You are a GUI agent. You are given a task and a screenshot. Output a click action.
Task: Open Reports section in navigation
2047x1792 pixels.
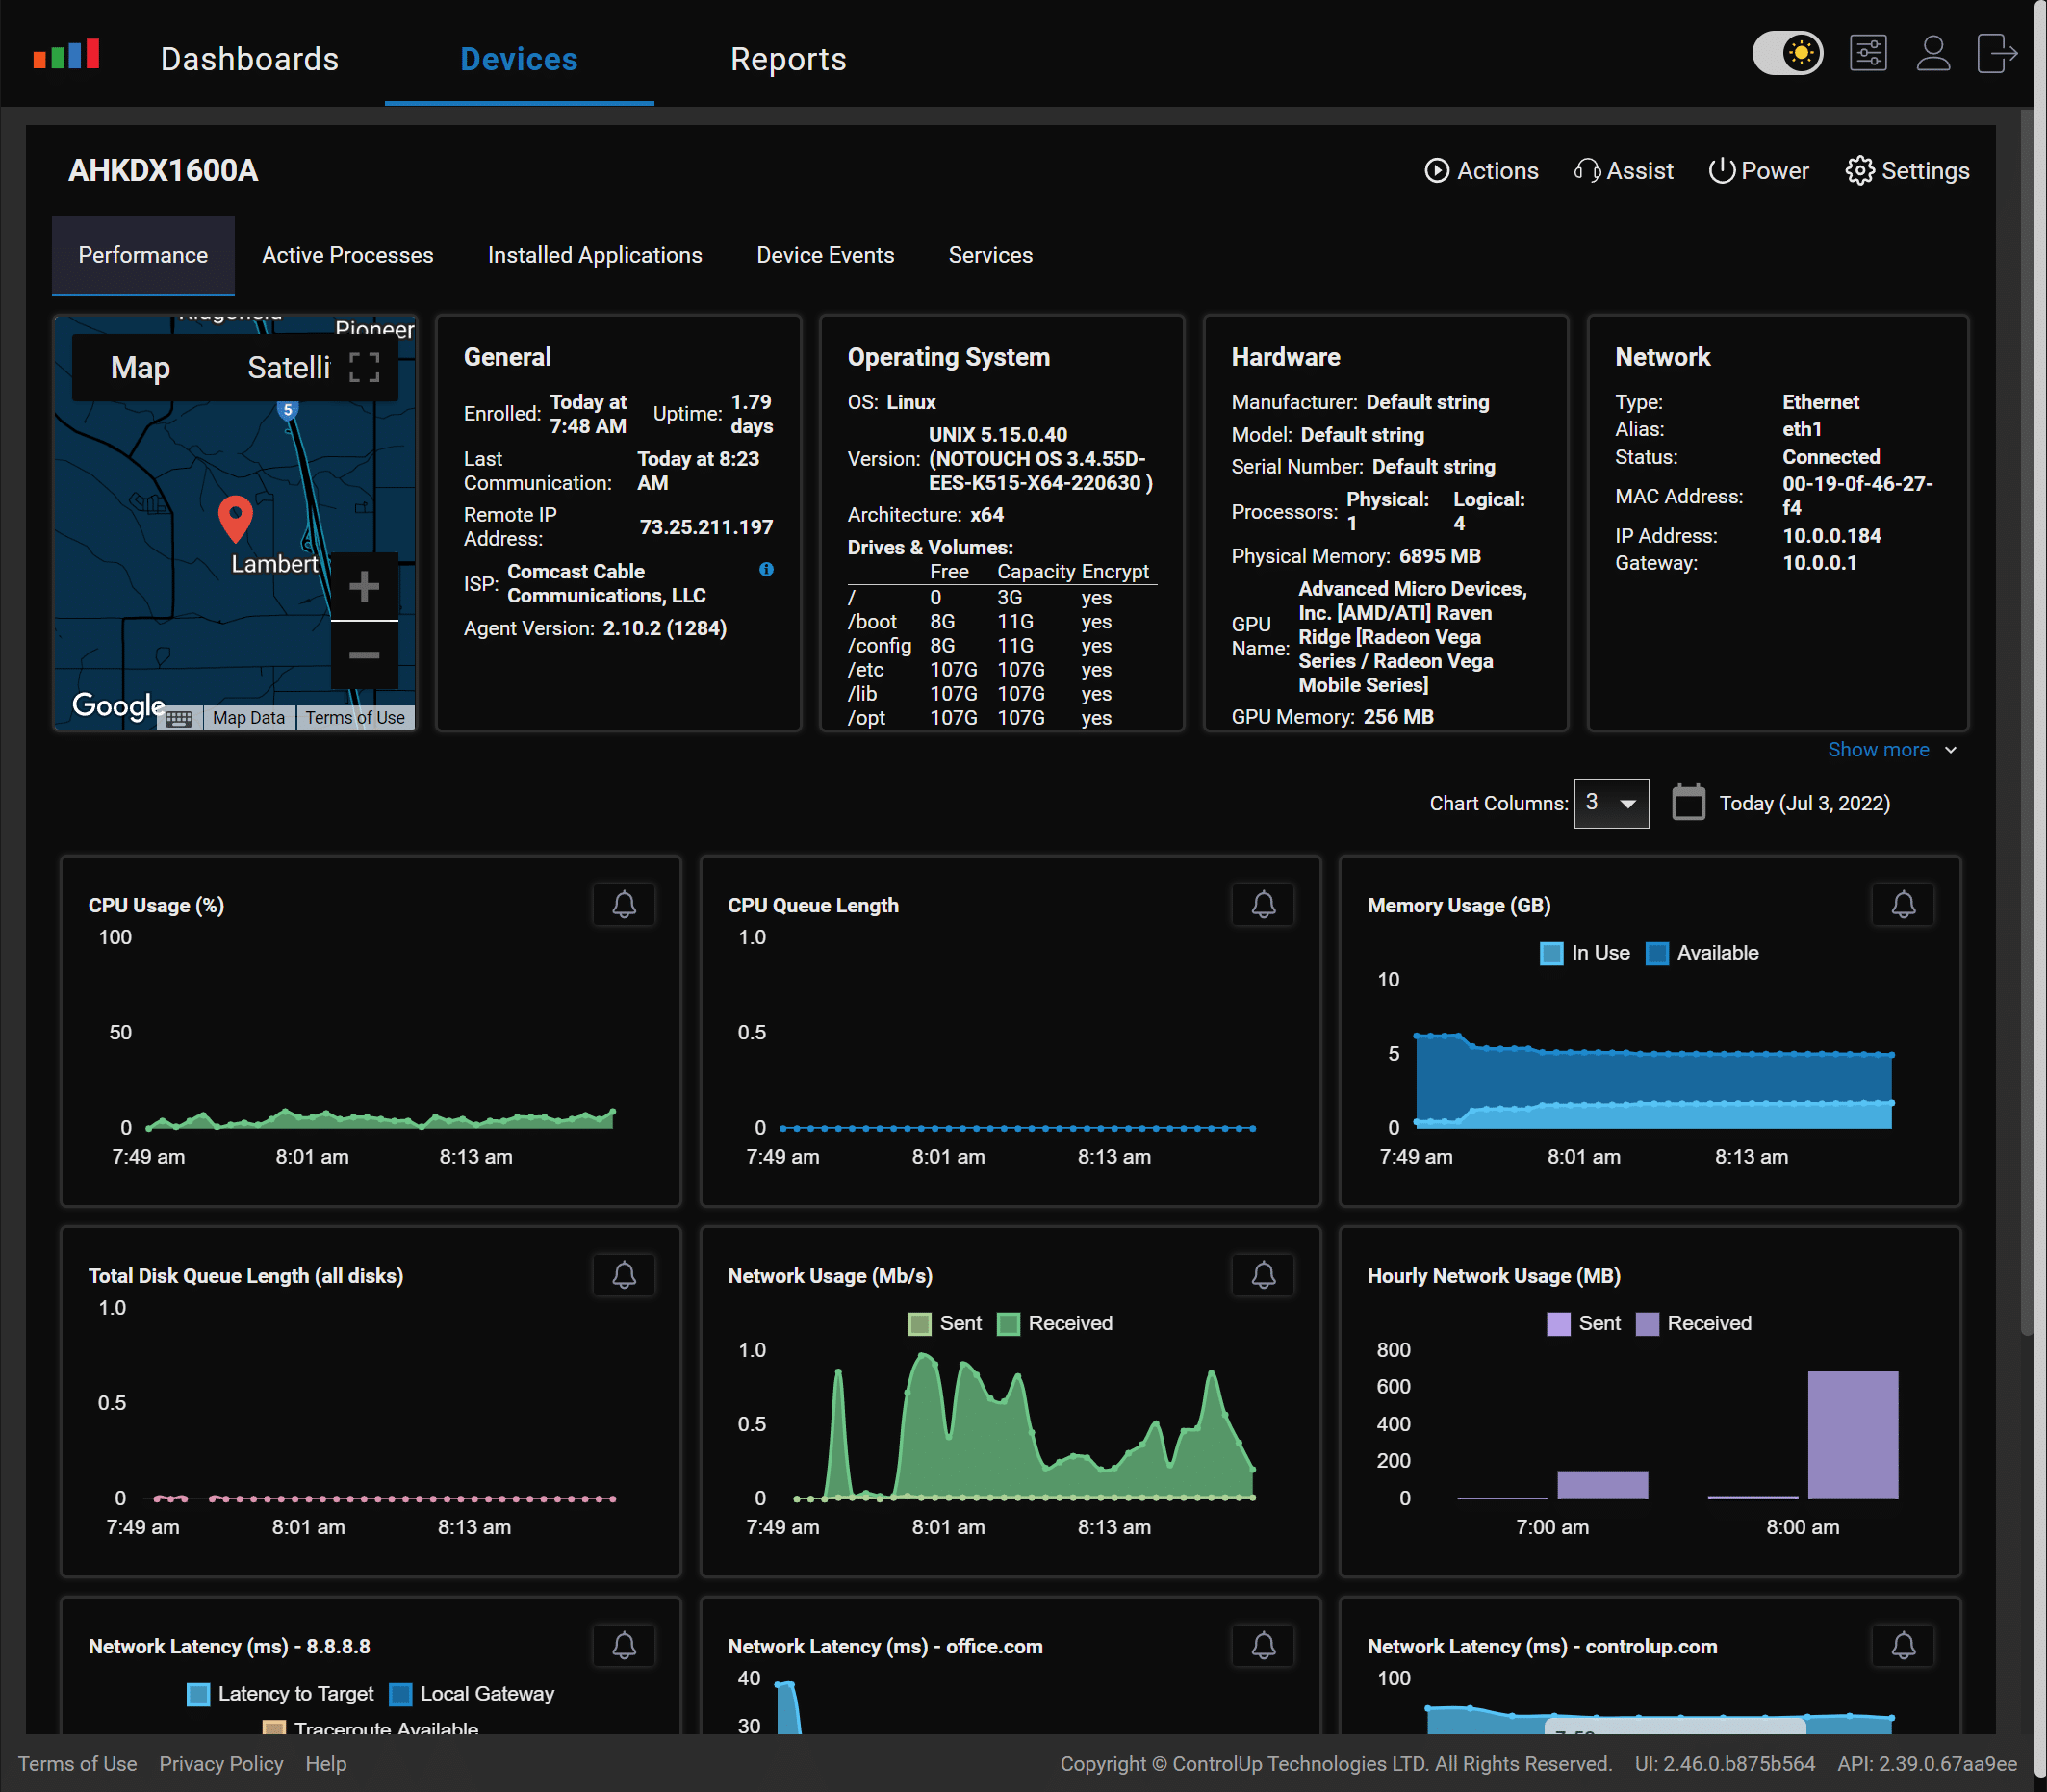[x=787, y=58]
